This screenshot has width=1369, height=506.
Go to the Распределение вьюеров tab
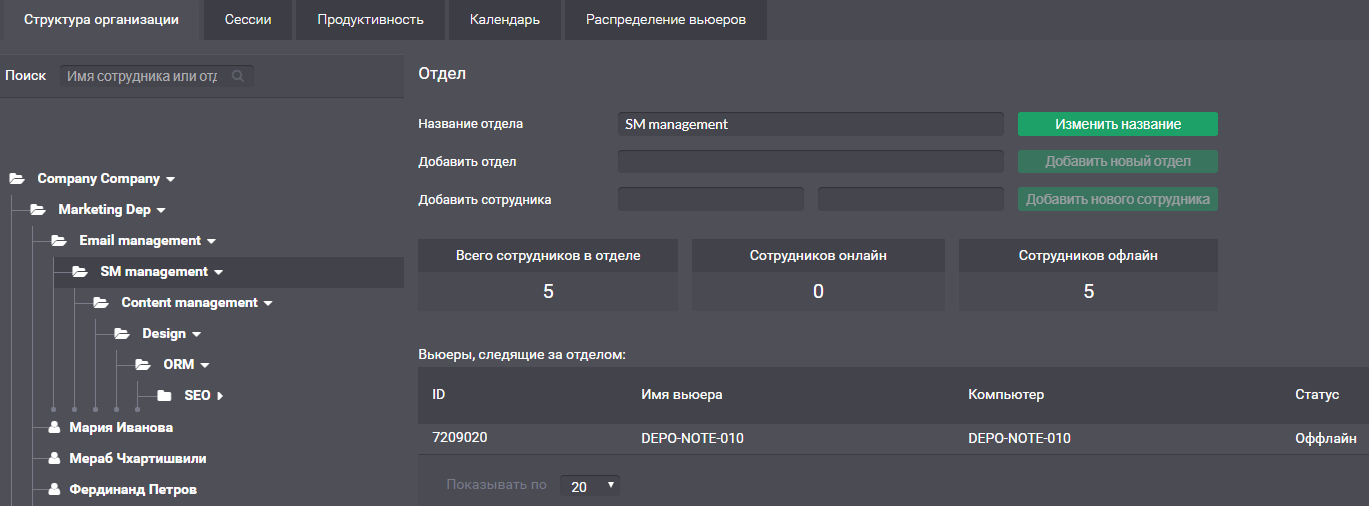tap(665, 20)
